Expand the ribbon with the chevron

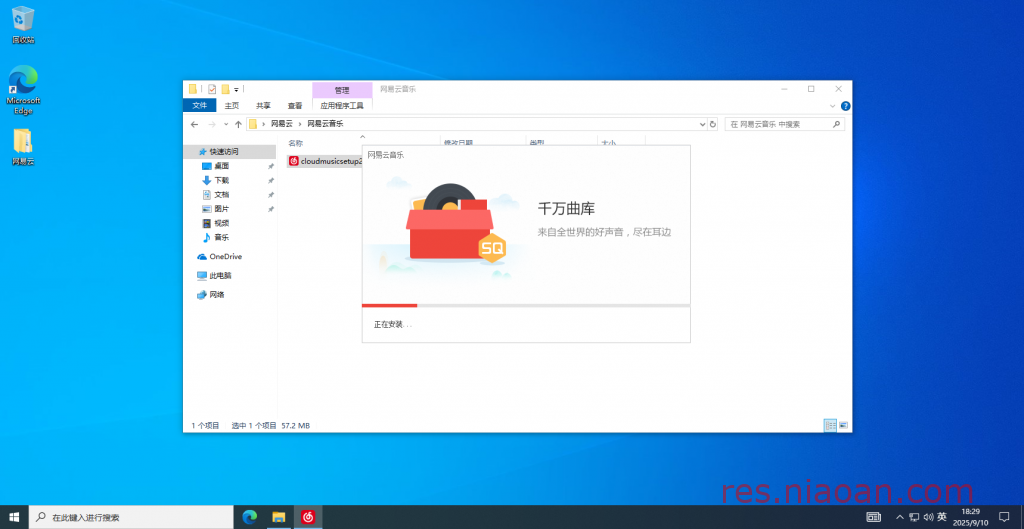coord(833,106)
